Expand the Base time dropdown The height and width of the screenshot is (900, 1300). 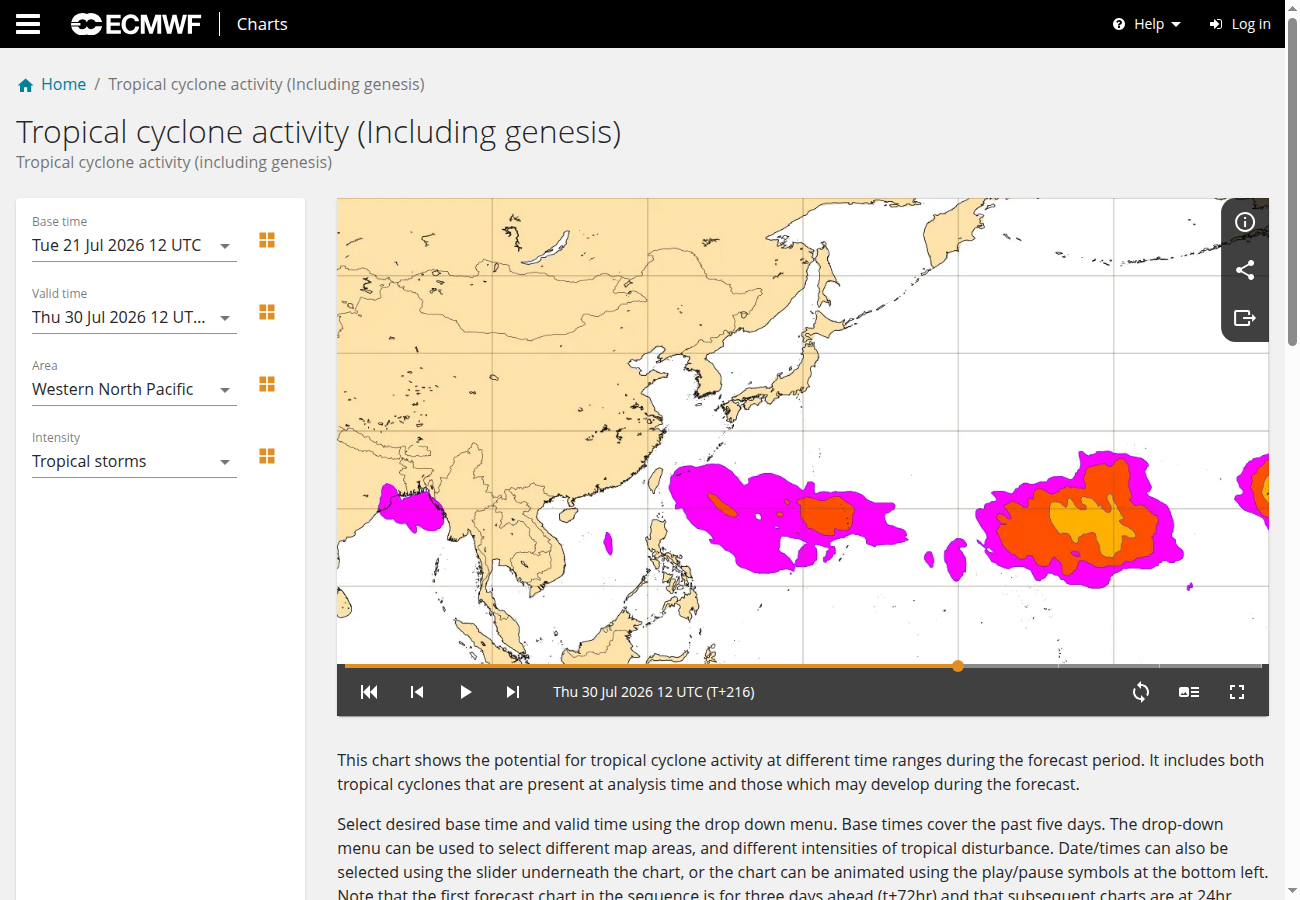(134, 245)
